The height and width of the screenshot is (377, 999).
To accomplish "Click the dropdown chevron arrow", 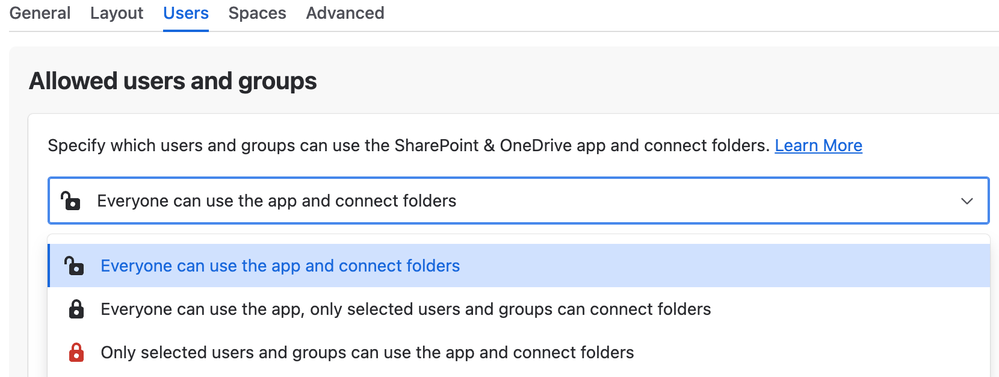I will click(967, 201).
